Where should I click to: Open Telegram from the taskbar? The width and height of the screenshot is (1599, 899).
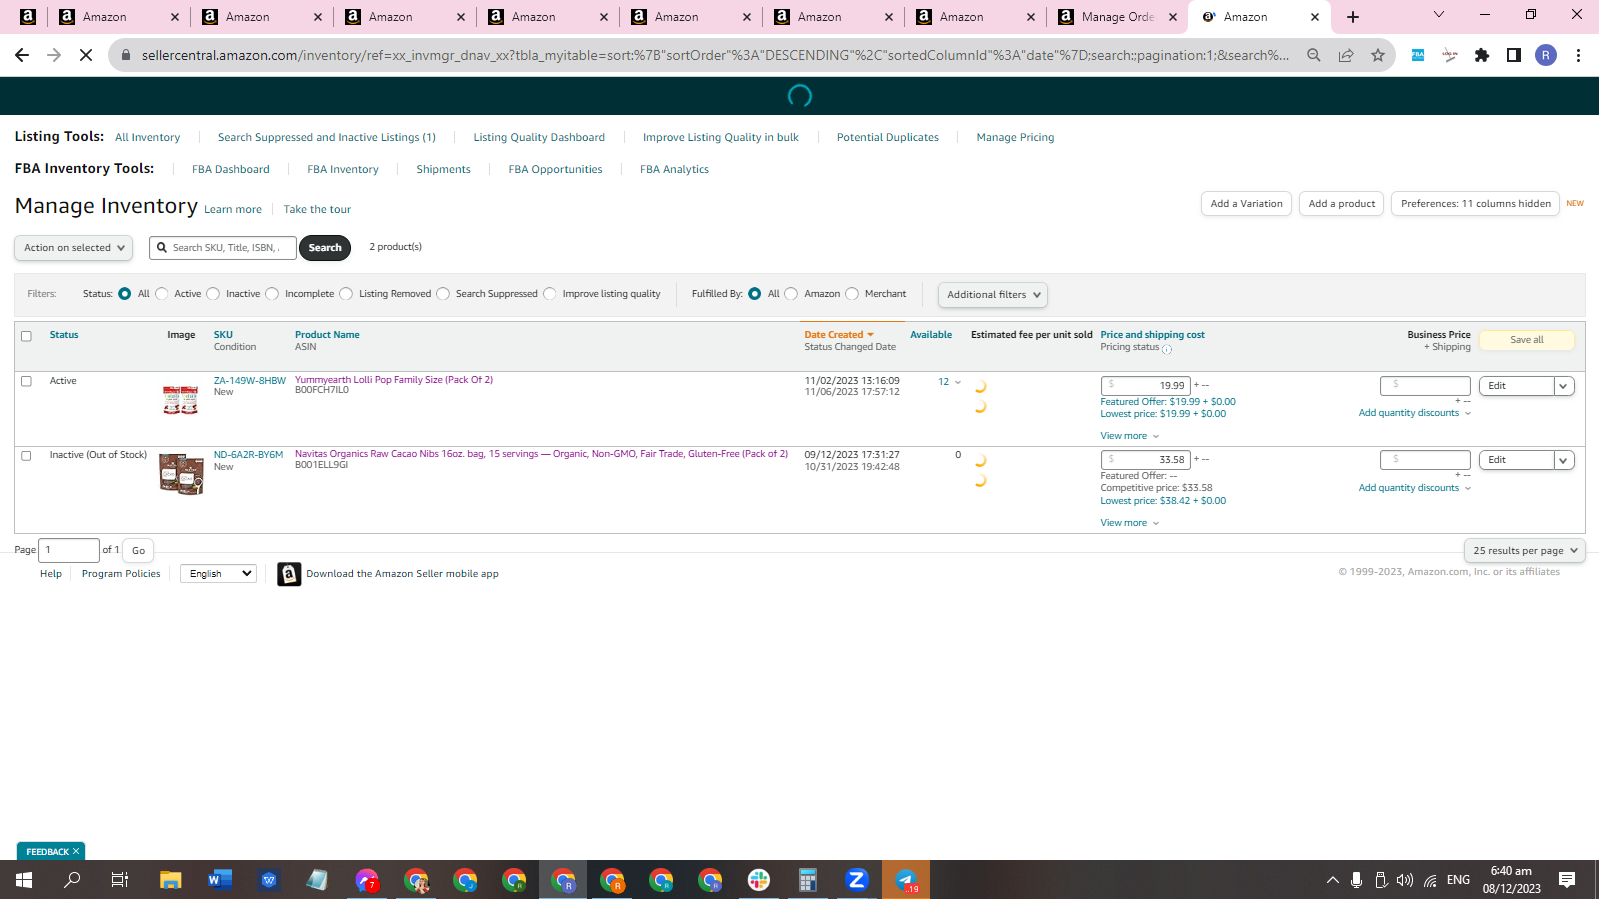tap(906, 880)
